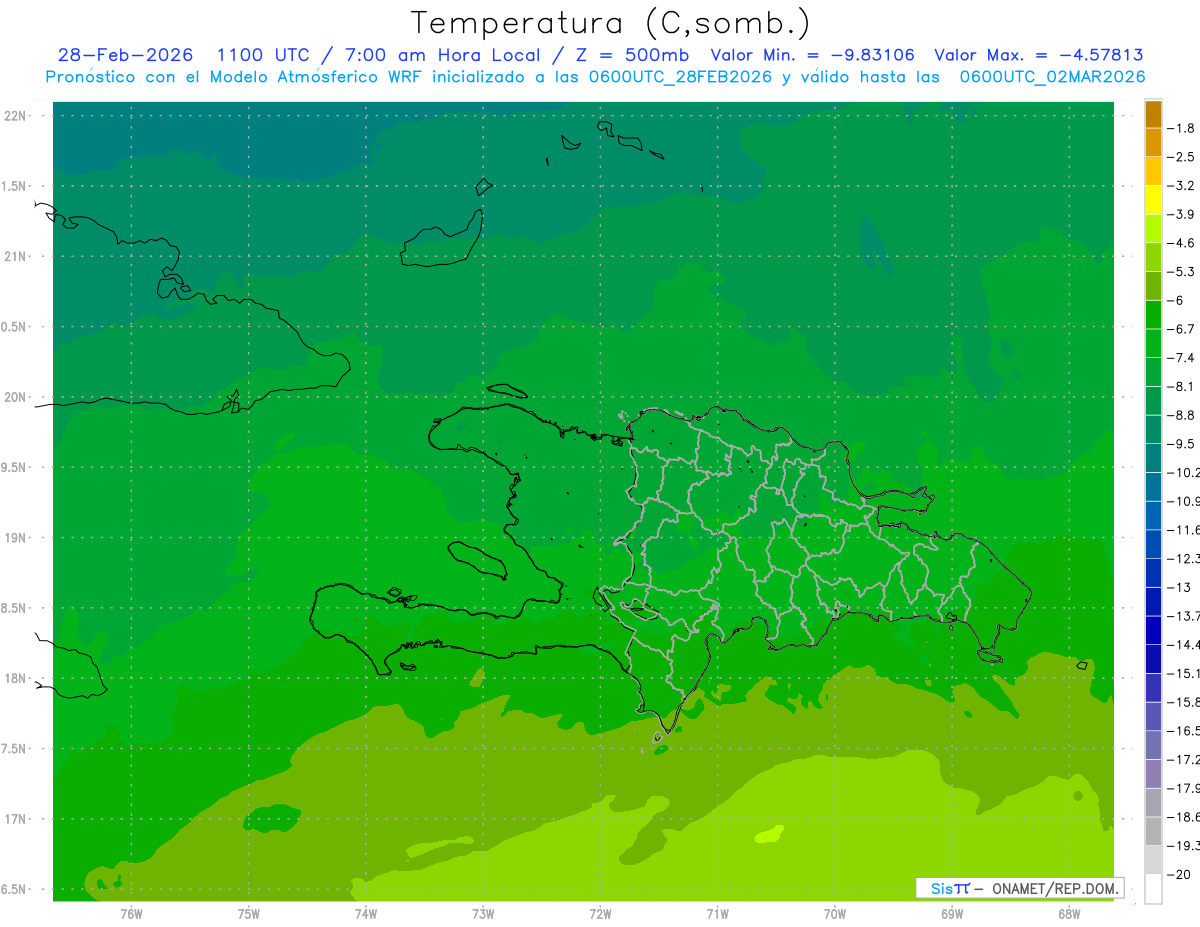
Task: Click the -8.1 value on color scale
Action: click(x=1181, y=386)
